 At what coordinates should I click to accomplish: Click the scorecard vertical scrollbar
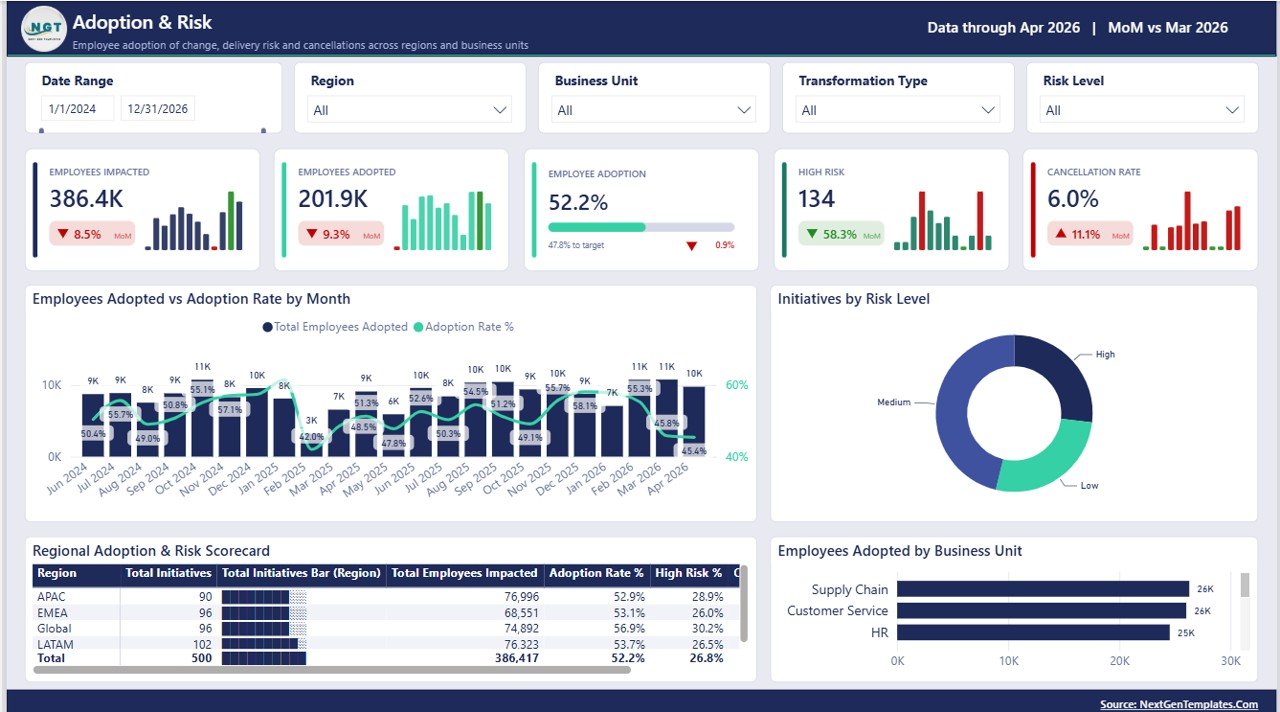(743, 604)
